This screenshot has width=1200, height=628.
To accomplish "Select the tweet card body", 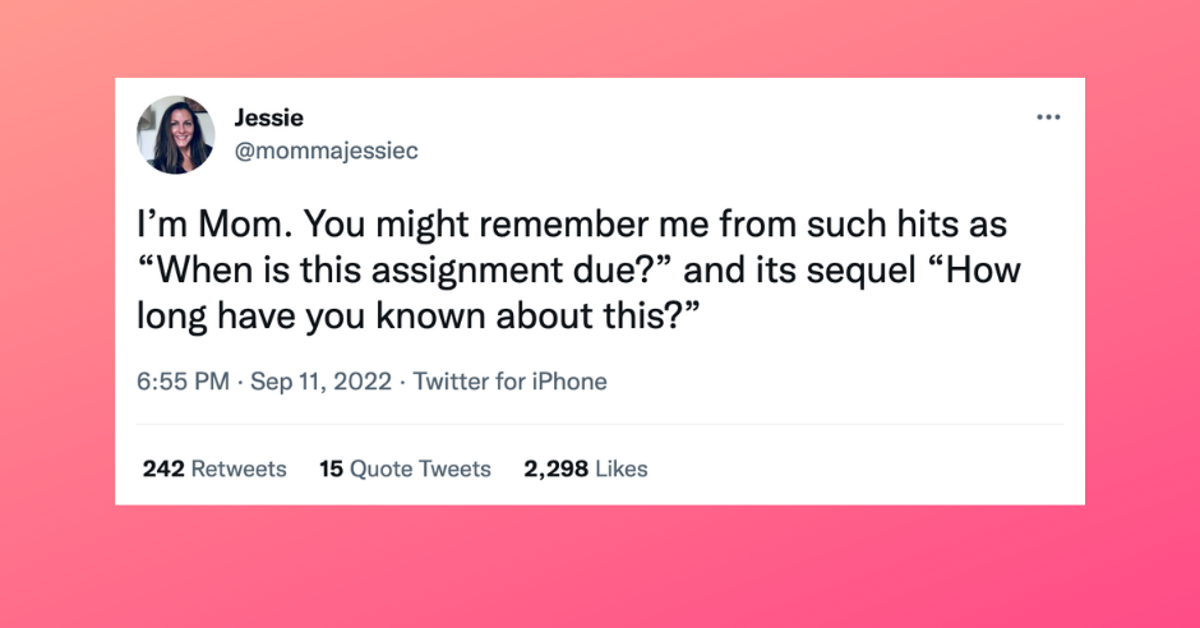I will (600, 290).
